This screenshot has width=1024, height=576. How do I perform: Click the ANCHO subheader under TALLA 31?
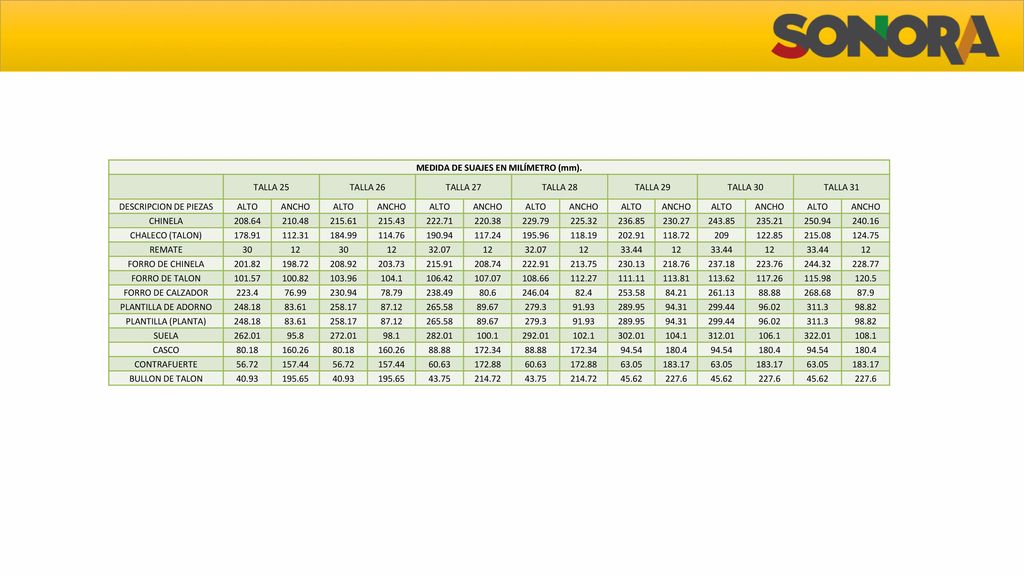865,206
